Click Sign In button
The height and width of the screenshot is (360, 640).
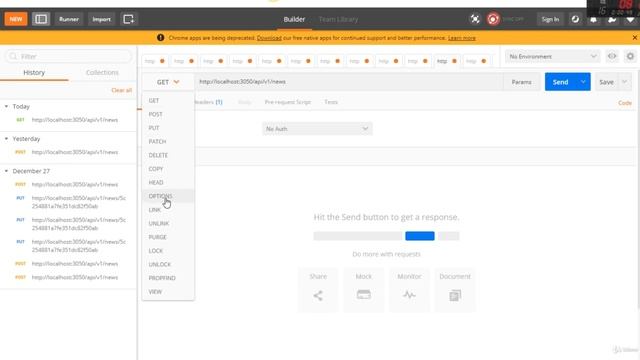pos(550,19)
